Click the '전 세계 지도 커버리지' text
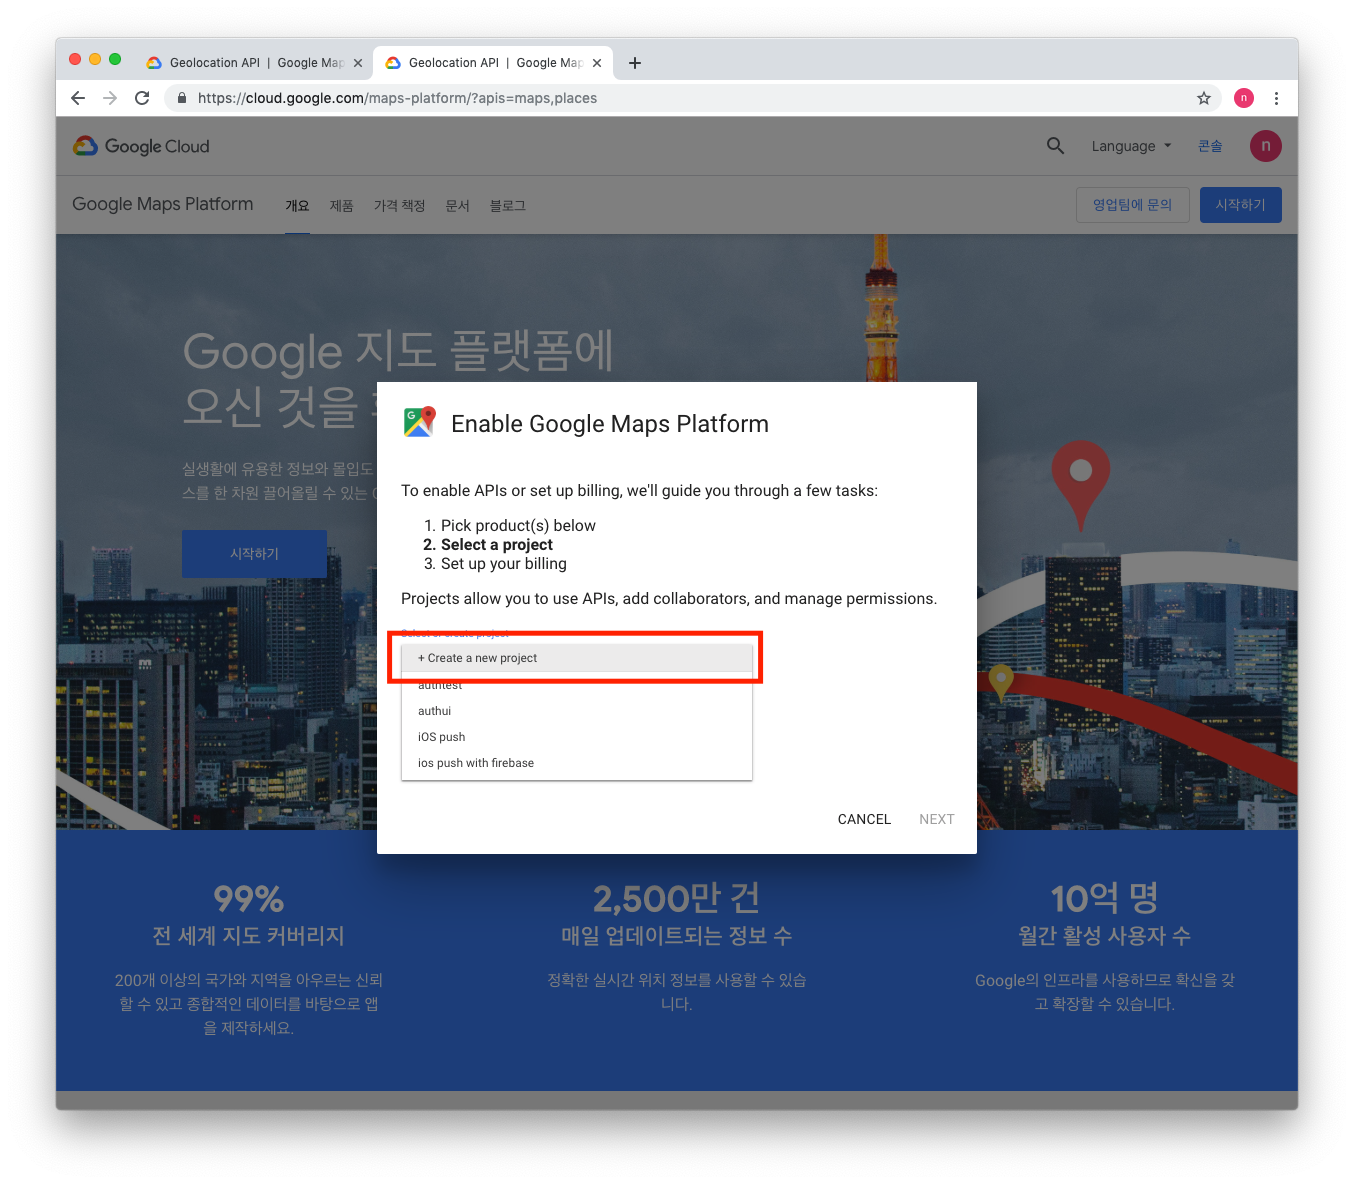This screenshot has width=1354, height=1184. tap(249, 936)
